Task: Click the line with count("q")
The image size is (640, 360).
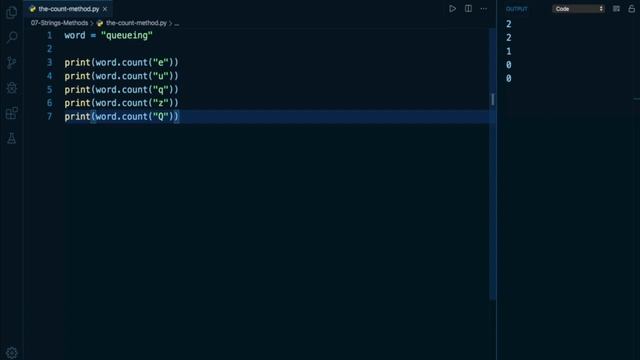Action: (121, 89)
